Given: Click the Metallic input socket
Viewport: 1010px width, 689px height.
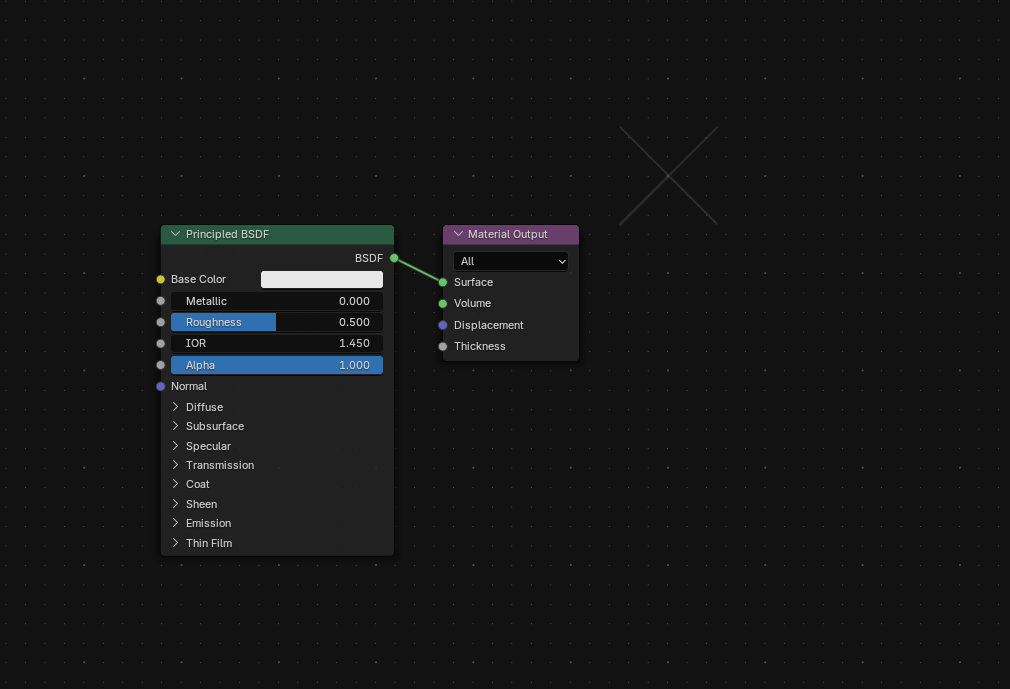Looking at the screenshot, I should click(160, 301).
